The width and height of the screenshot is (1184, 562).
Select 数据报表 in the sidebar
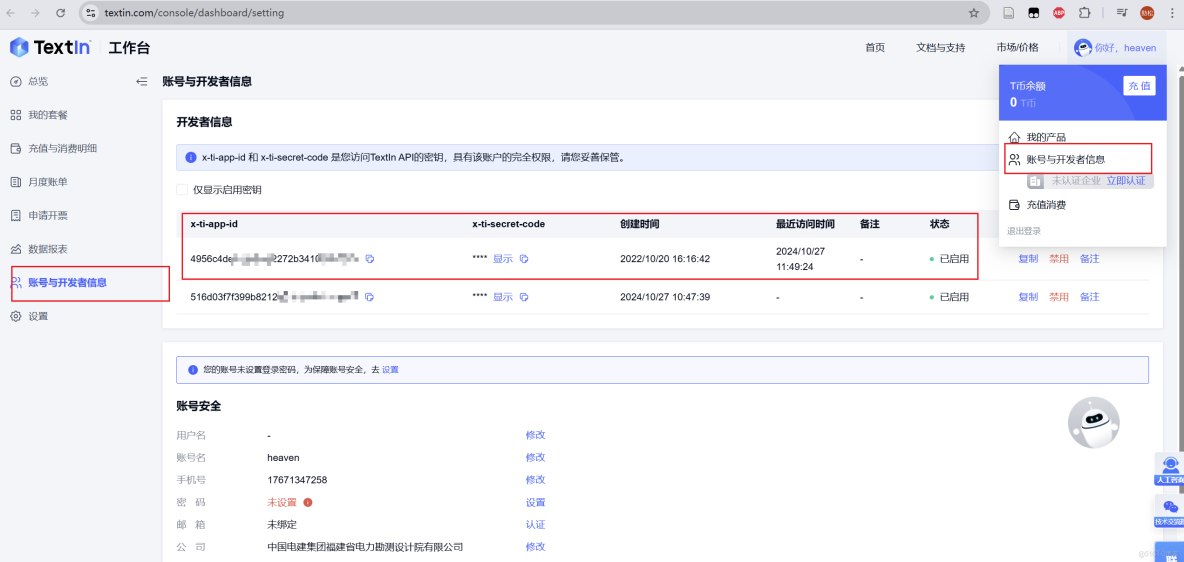coord(48,249)
